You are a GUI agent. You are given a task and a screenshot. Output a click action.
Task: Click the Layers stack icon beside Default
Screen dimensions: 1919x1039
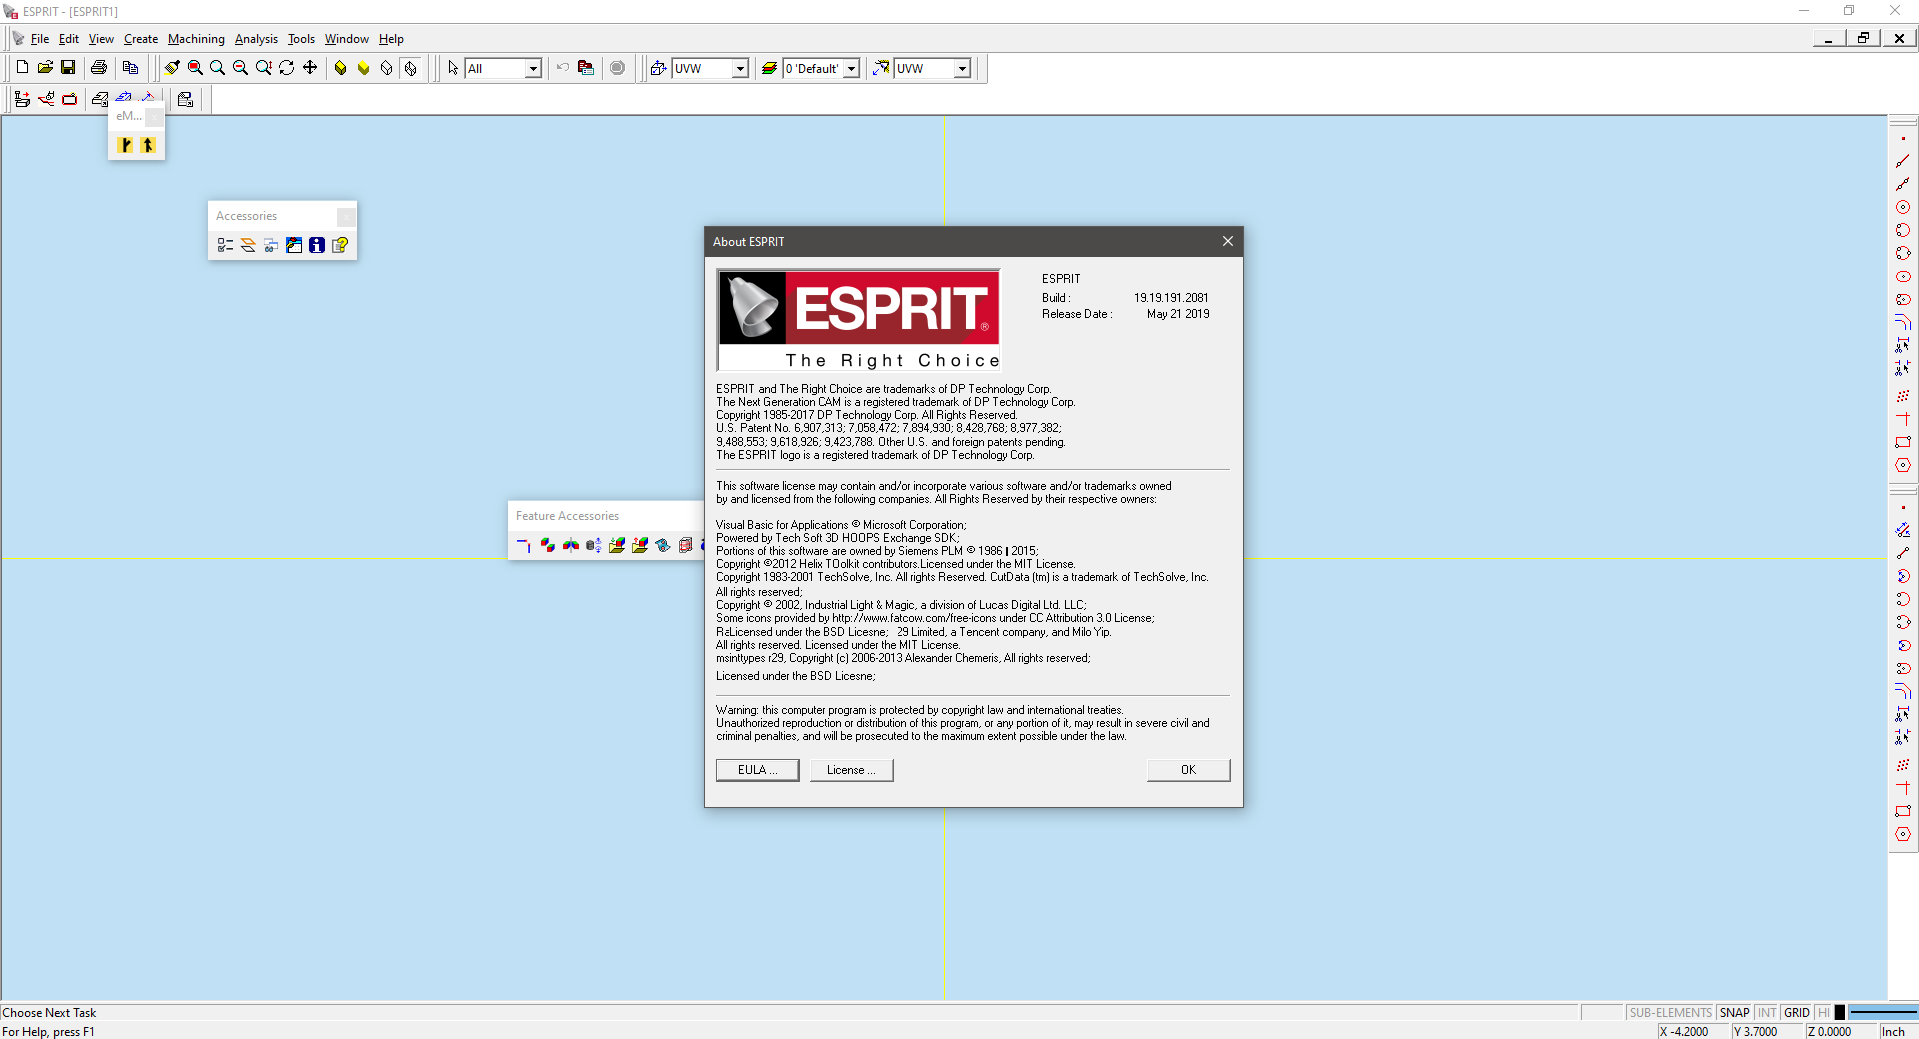click(769, 68)
